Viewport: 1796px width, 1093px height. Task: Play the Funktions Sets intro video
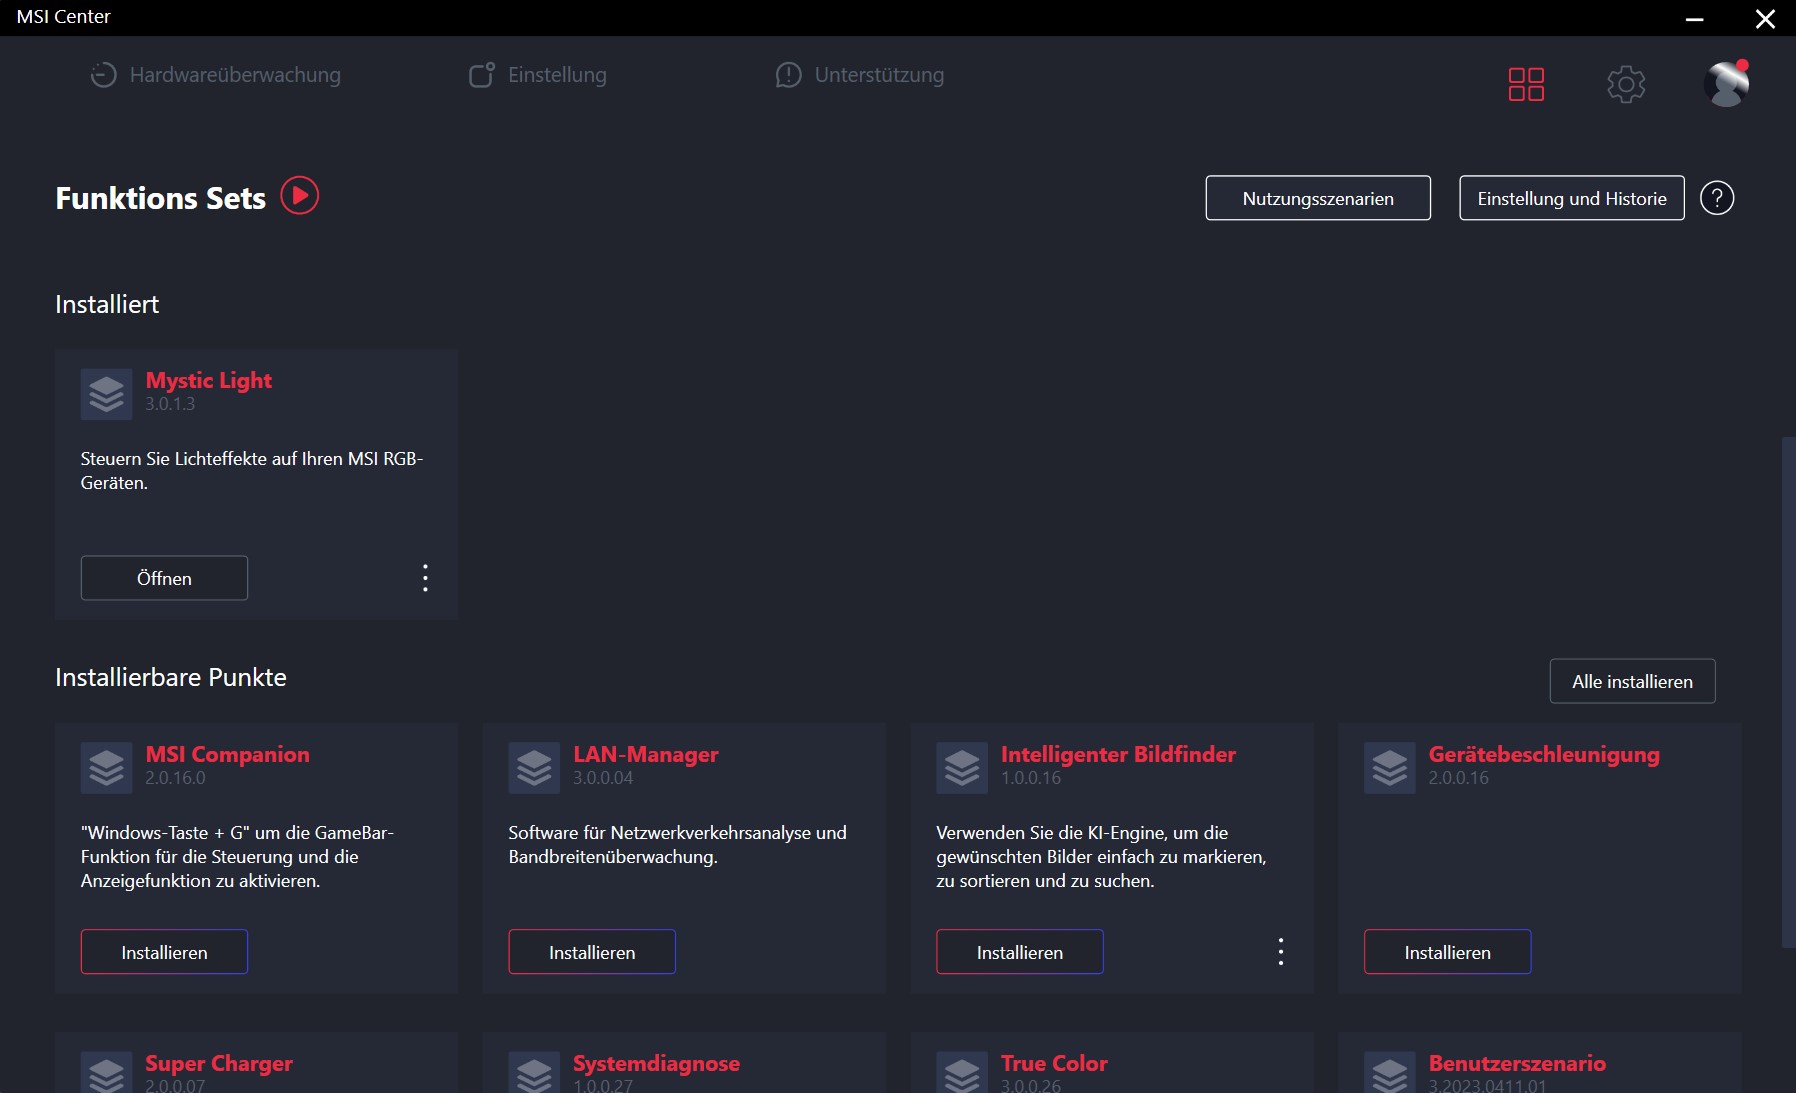pyautogui.click(x=299, y=196)
